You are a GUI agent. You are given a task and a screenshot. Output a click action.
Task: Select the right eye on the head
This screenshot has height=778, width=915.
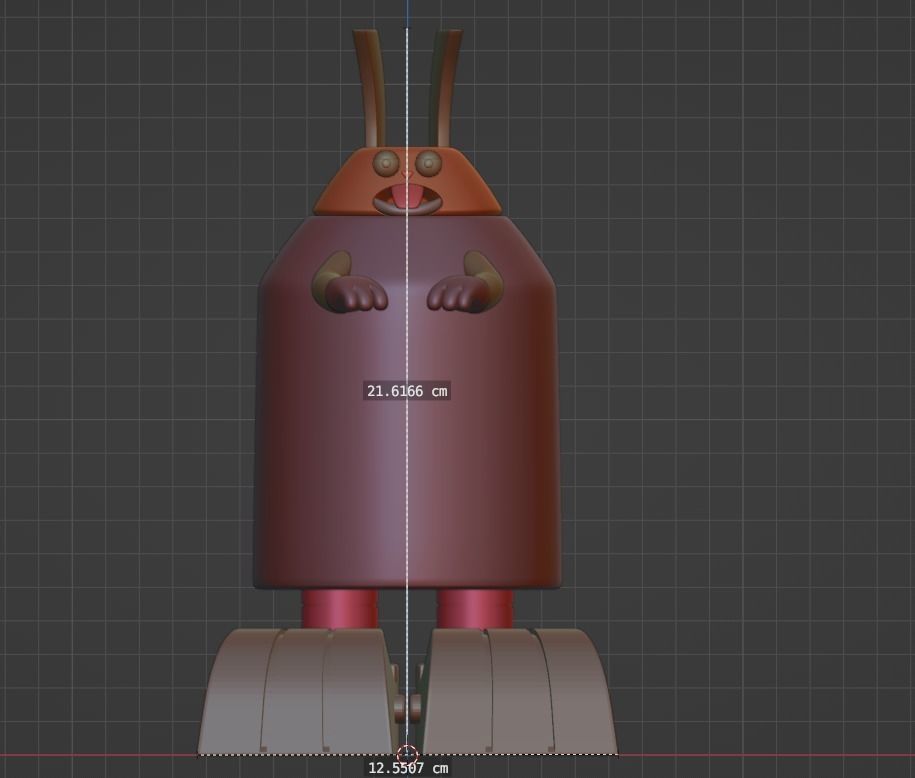pyautogui.click(x=428, y=163)
